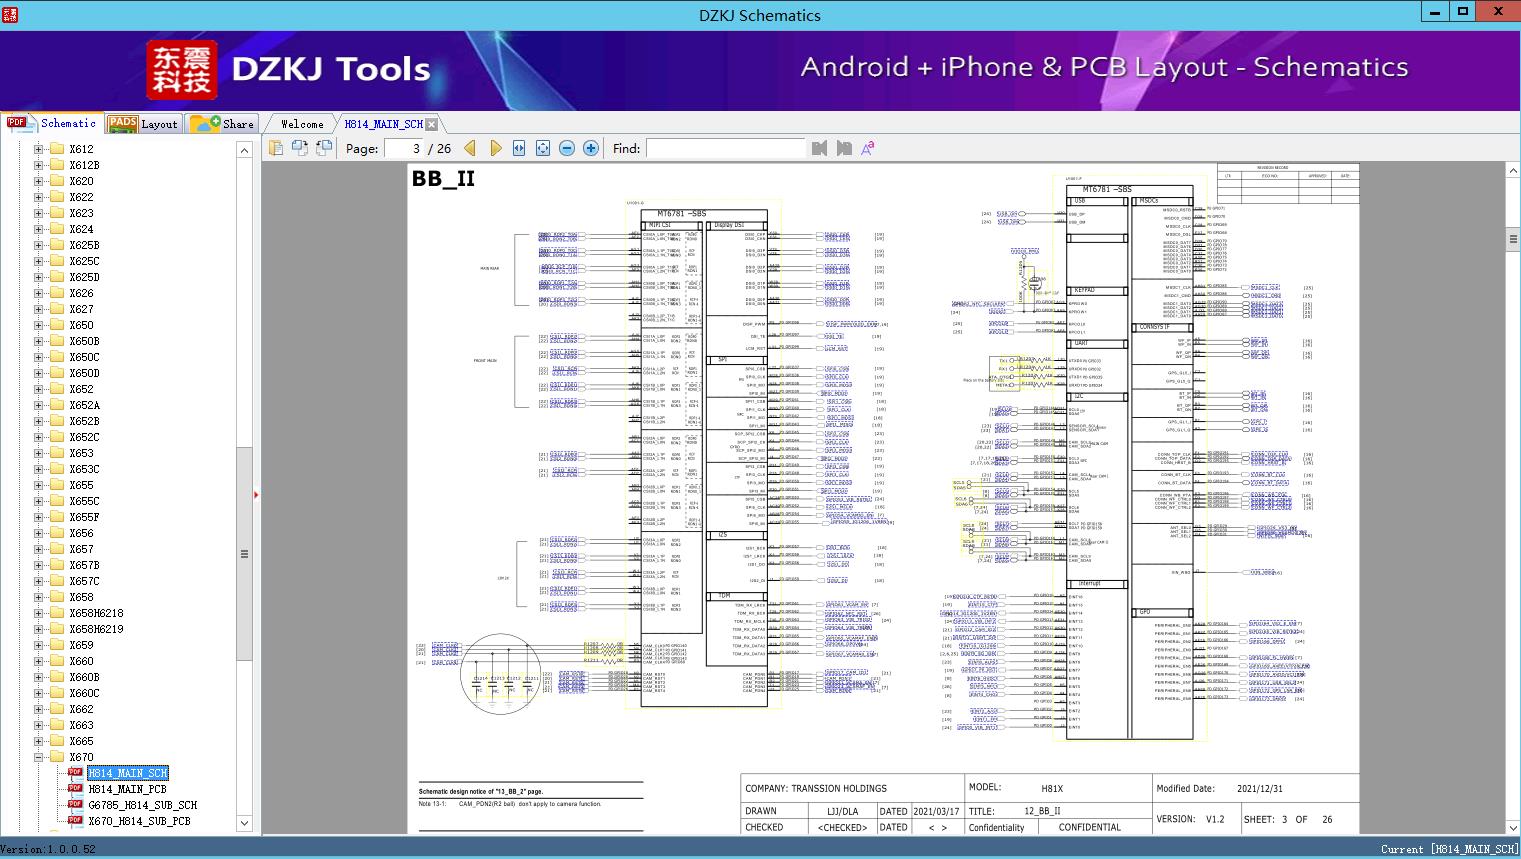Expand the X657 folder node
Viewport: 1521px width, 859px height.
click(x=39, y=549)
